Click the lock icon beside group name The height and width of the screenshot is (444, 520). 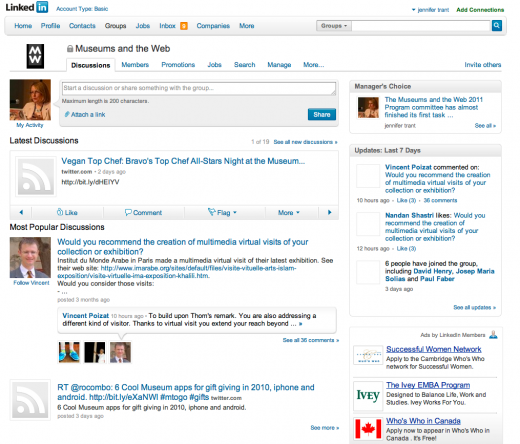click(x=70, y=49)
